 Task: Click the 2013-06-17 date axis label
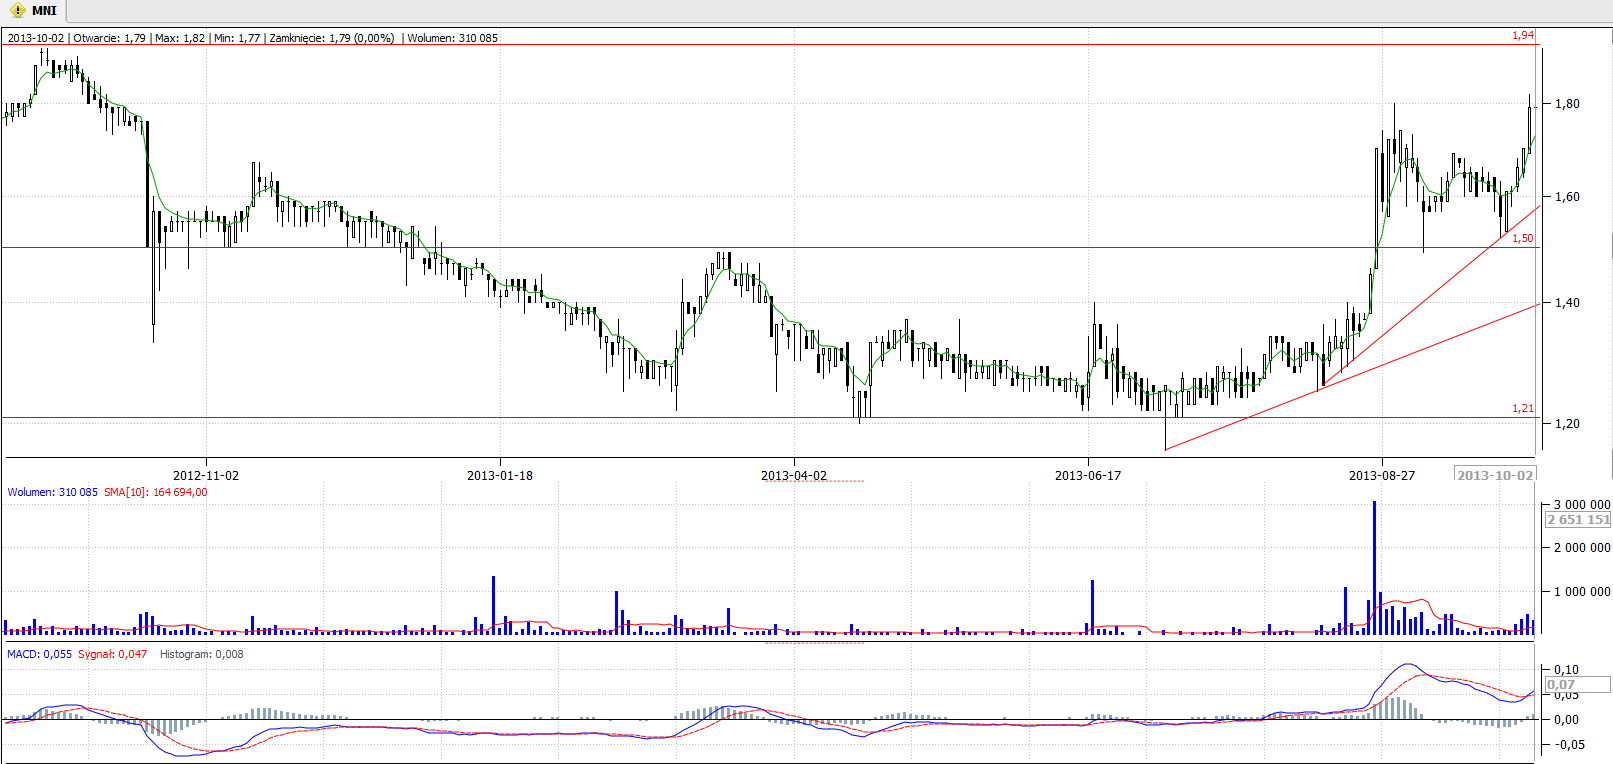point(1088,475)
